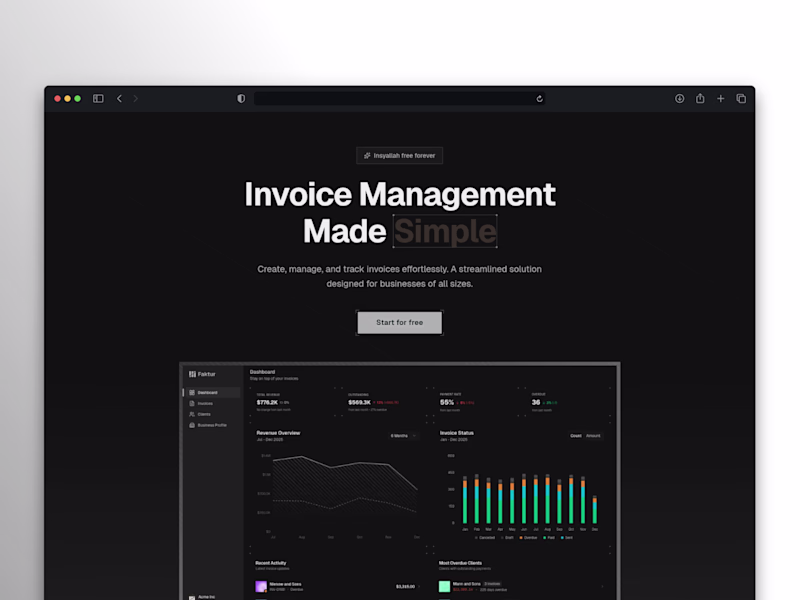Go forward with the browser forward arrow

[136, 98]
